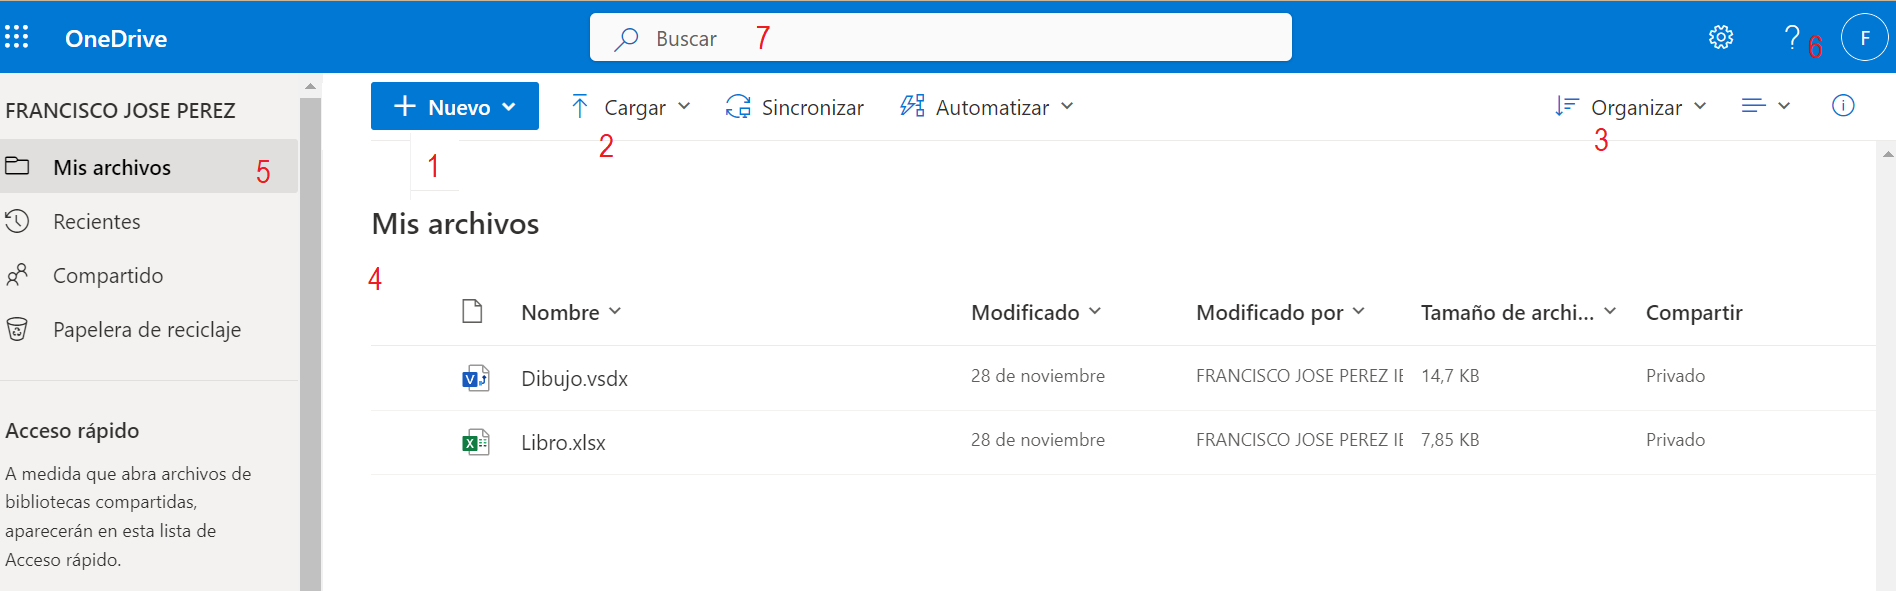This screenshot has width=1896, height=591.
Task: Open the Settings gear
Action: 1720,38
